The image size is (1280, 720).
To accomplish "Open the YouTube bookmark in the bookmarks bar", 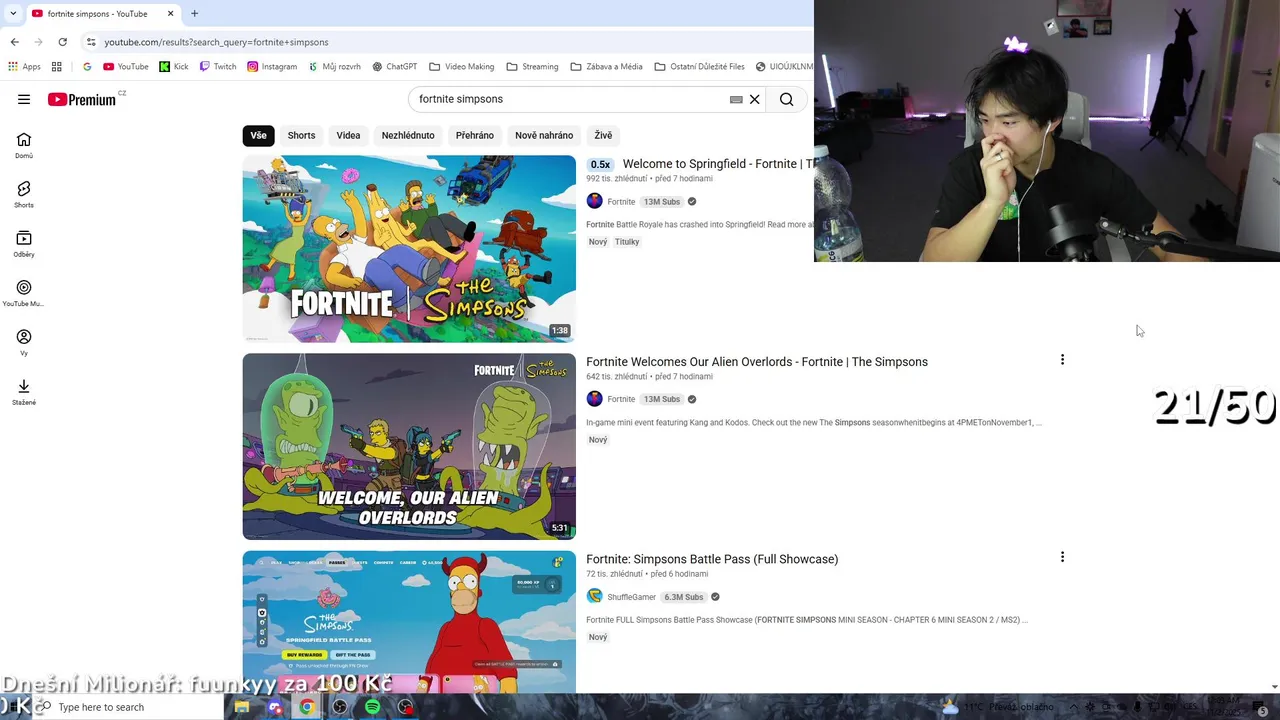I will (126, 67).
